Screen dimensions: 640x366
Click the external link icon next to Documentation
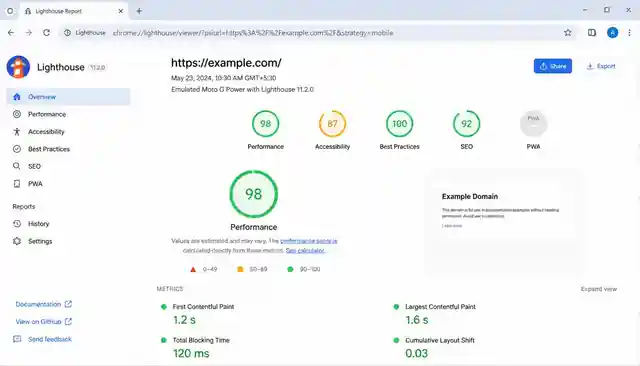click(68, 304)
